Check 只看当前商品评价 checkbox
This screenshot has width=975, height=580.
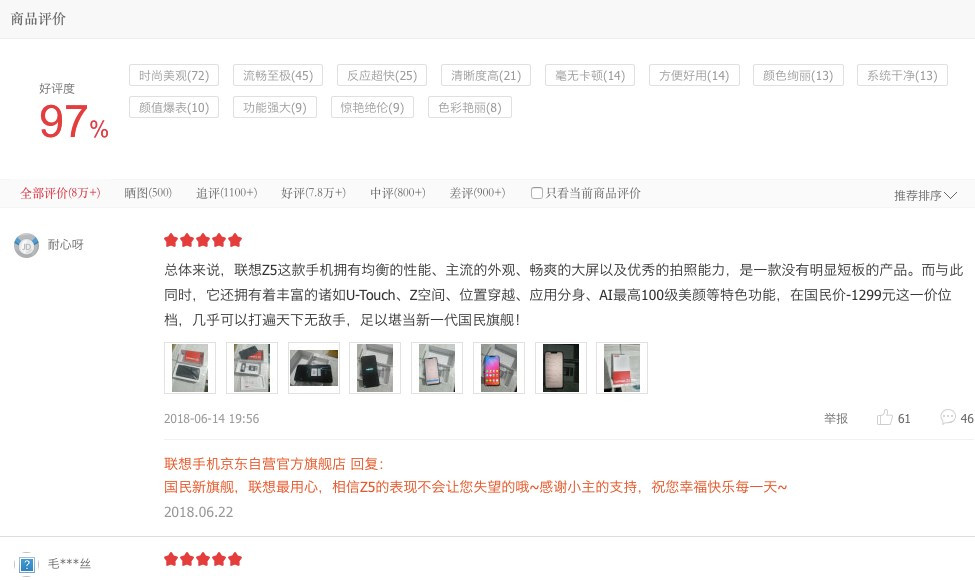click(x=537, y=193)
